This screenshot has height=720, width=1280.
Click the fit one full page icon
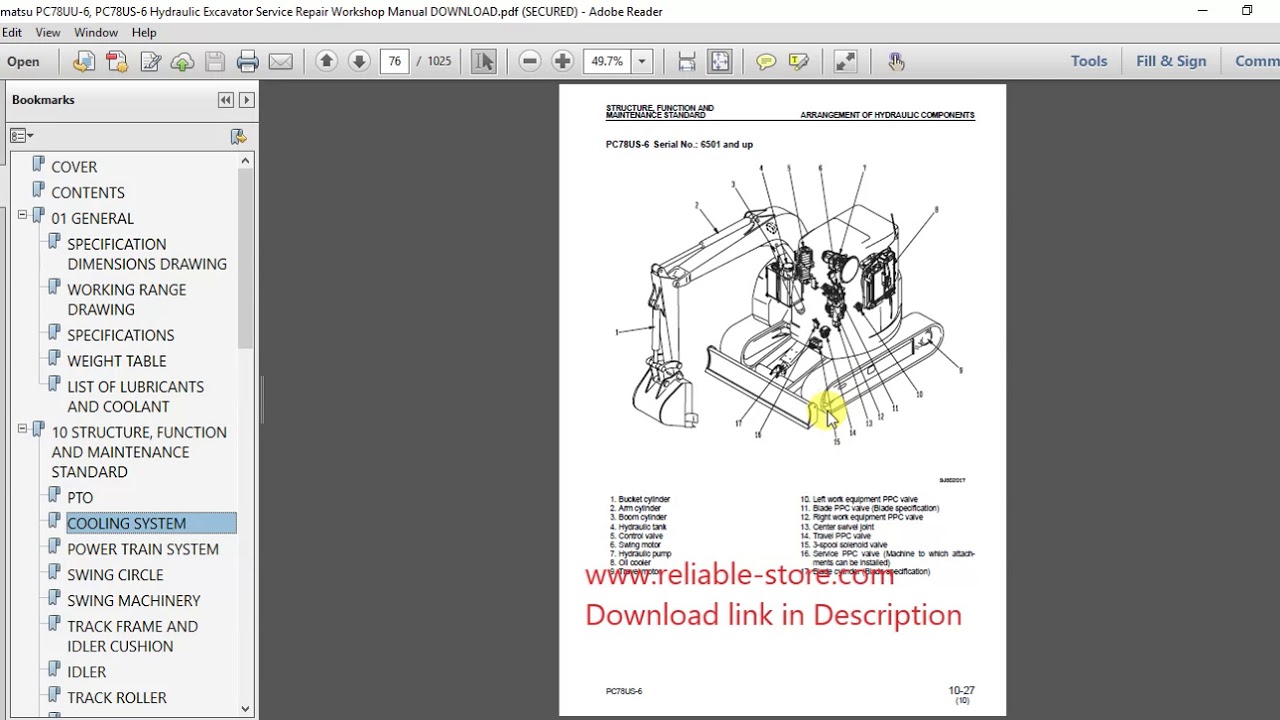click(720, 61)
